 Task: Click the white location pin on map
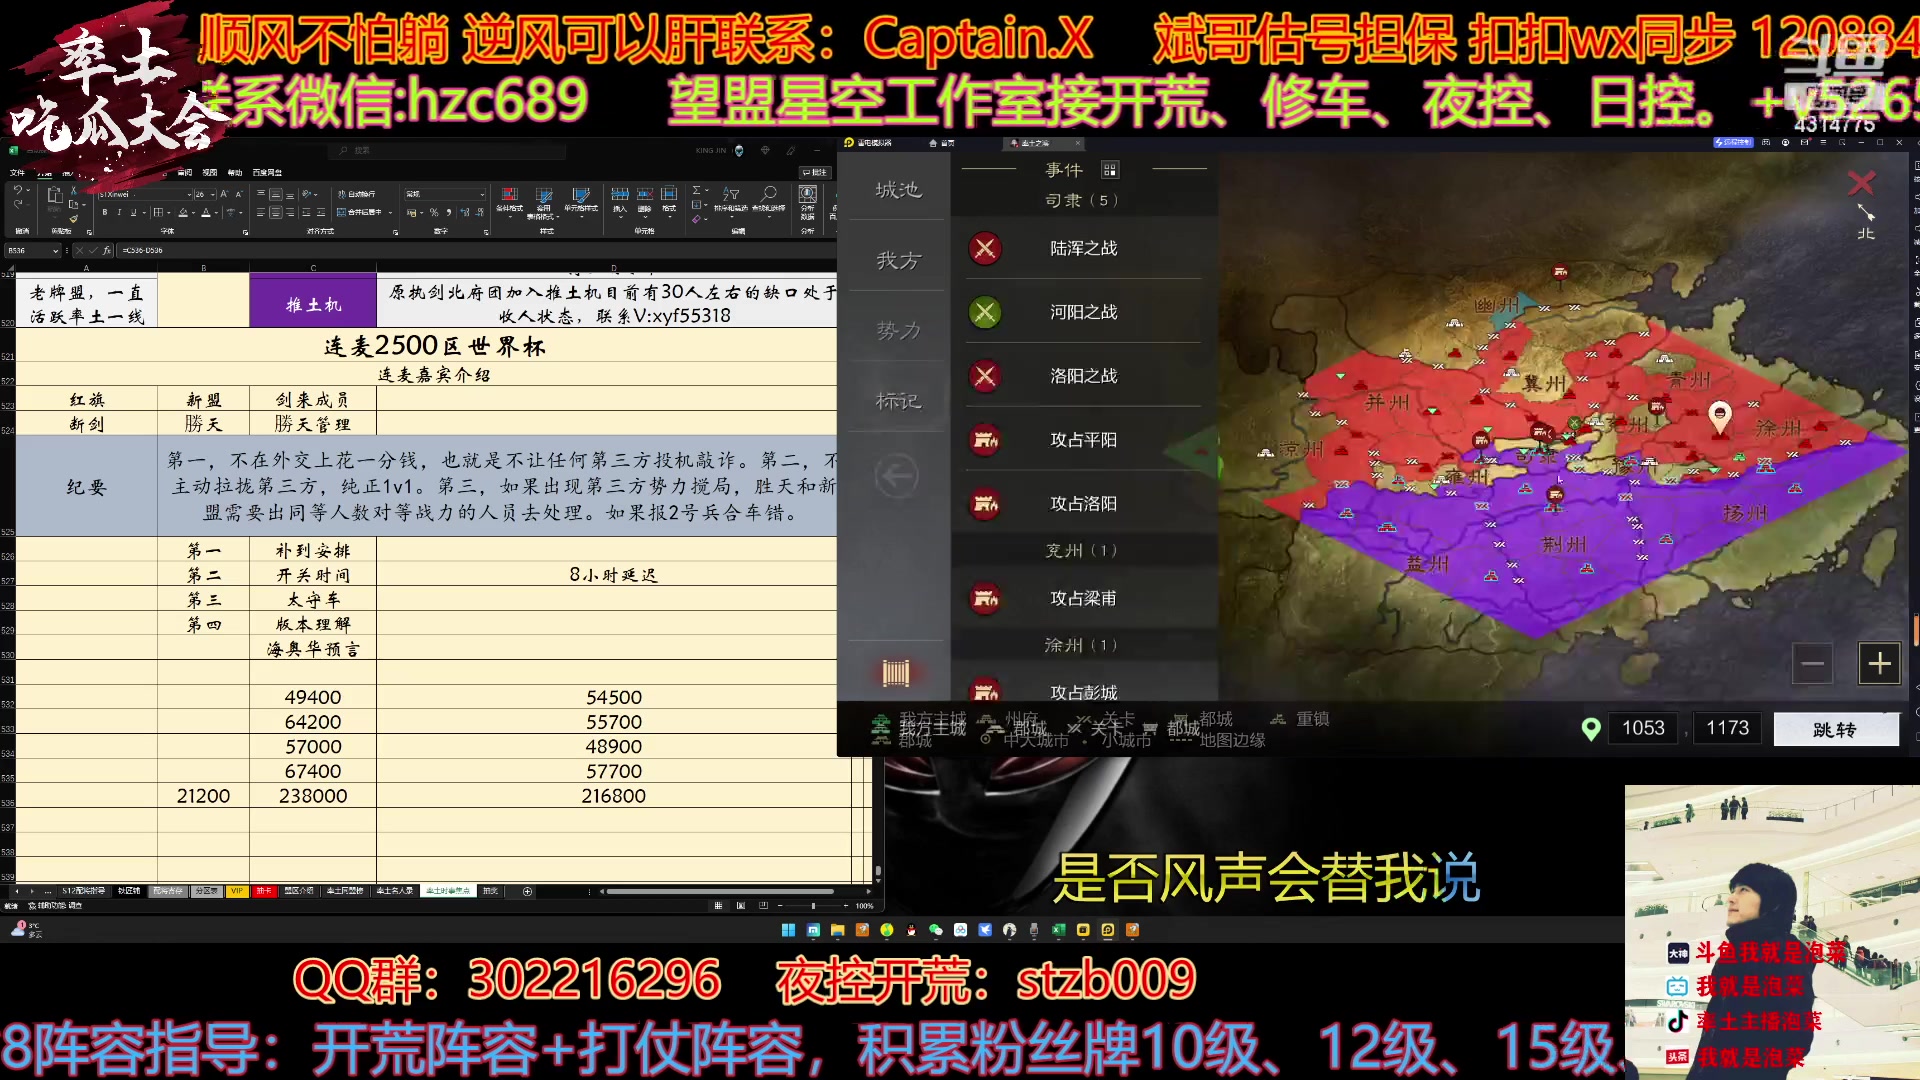tap(1719, 416)
